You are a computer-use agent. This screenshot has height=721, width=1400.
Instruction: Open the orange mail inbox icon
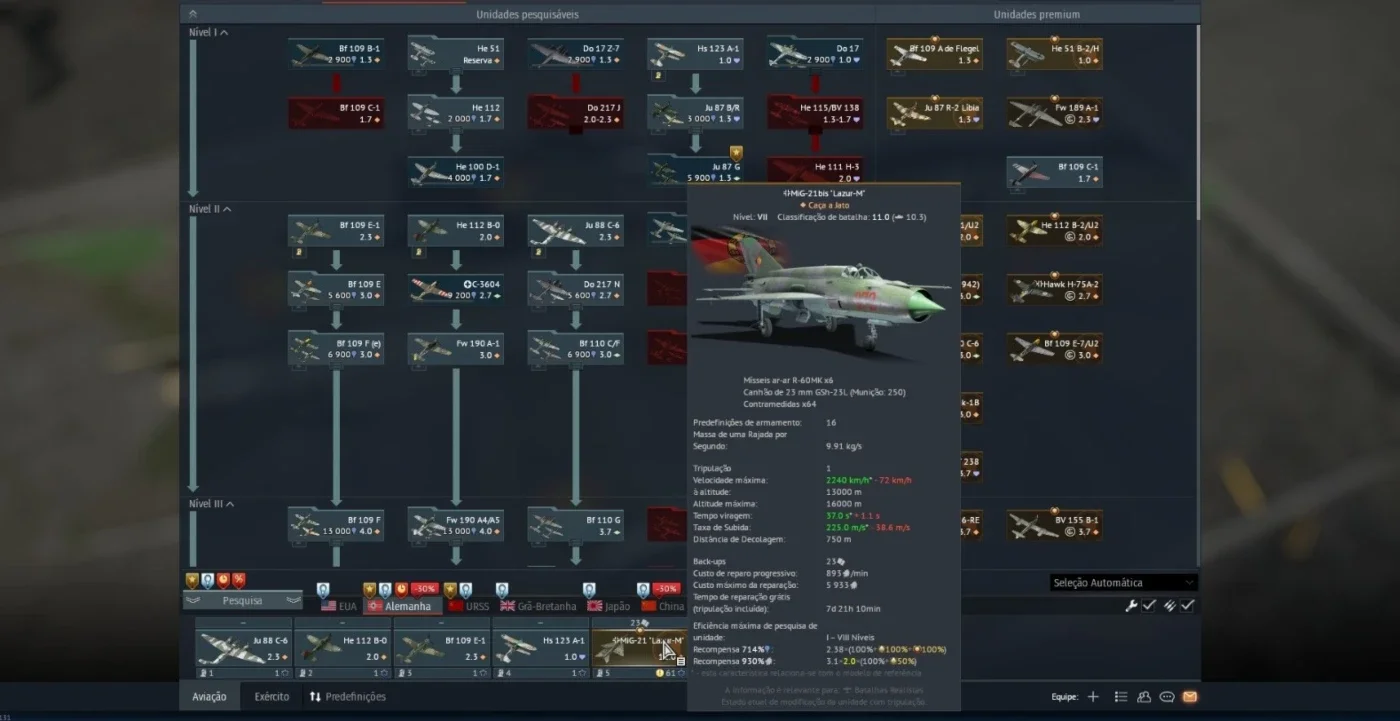tap(1190, 697)
